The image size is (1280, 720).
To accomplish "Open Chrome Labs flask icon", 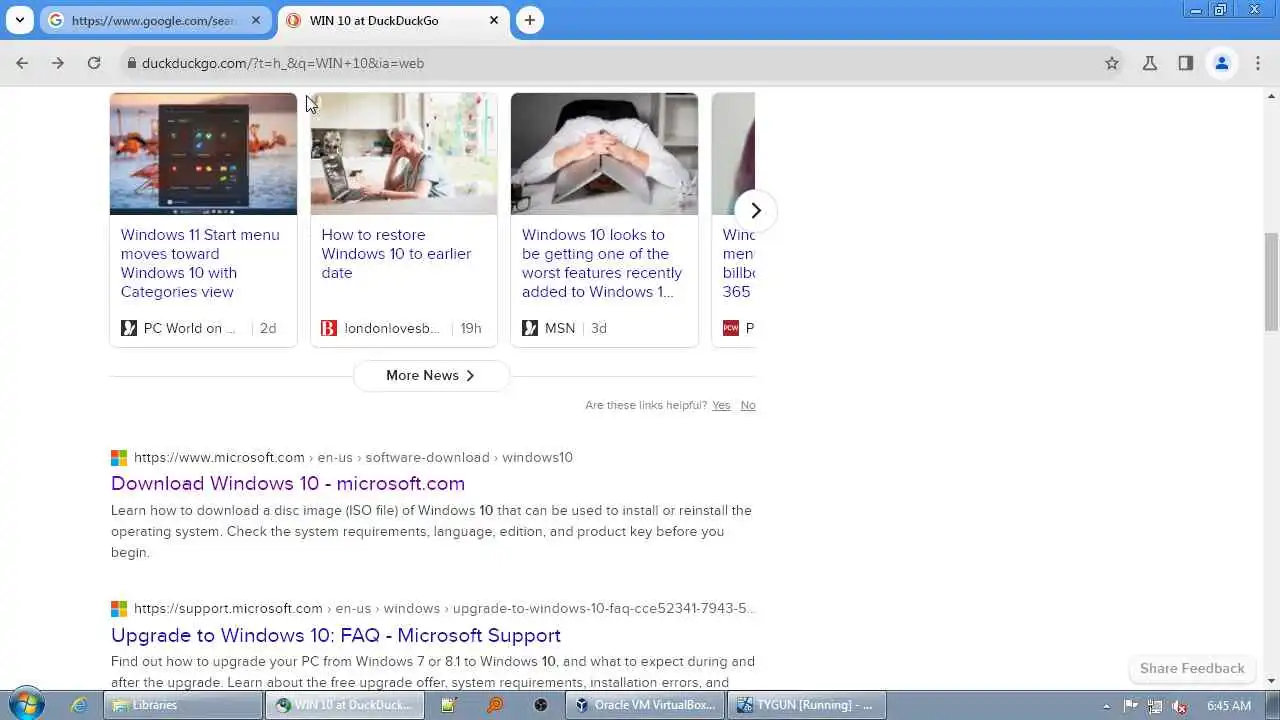I will (1150, 63).
